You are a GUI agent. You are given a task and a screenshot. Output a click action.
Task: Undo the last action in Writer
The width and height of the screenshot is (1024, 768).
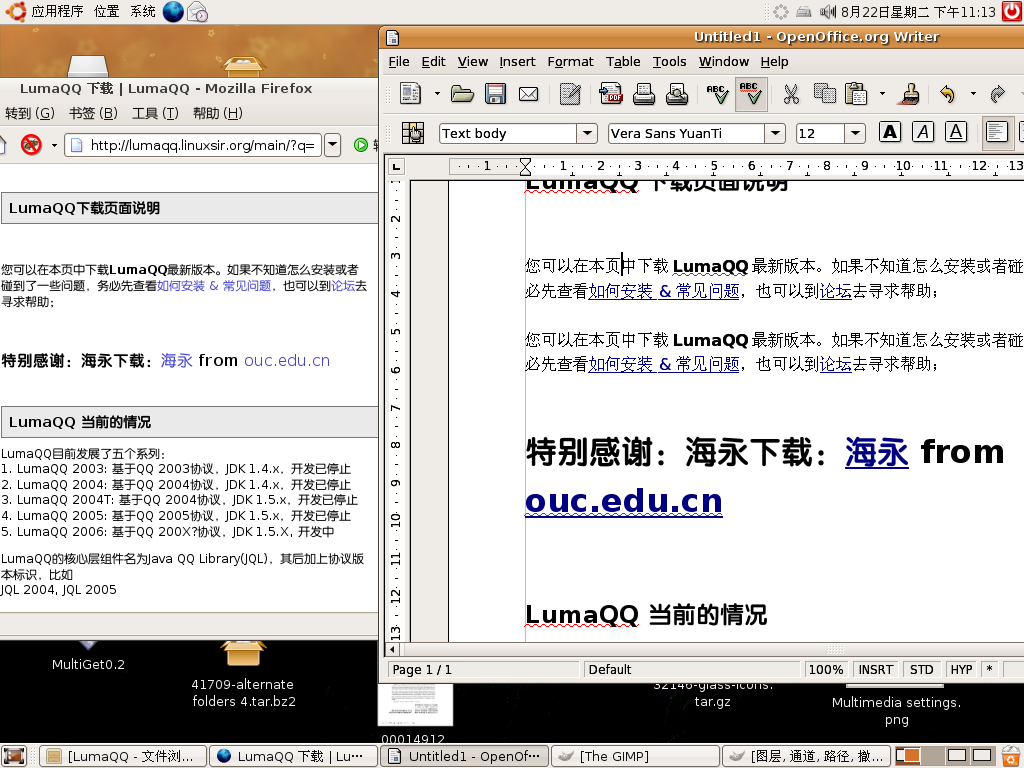948,94
